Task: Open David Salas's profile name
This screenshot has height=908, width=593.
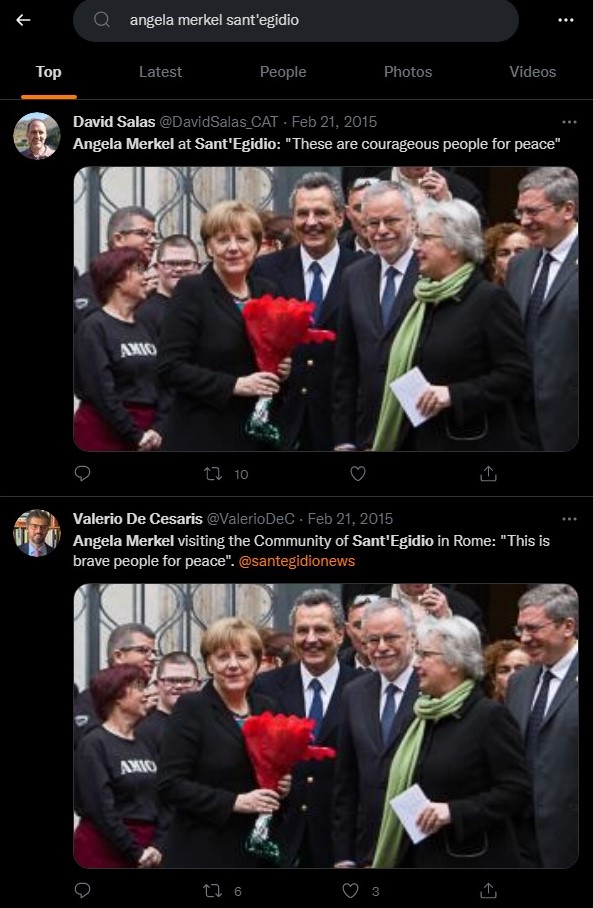Action: pyautogui.click(x=114, y=122)
